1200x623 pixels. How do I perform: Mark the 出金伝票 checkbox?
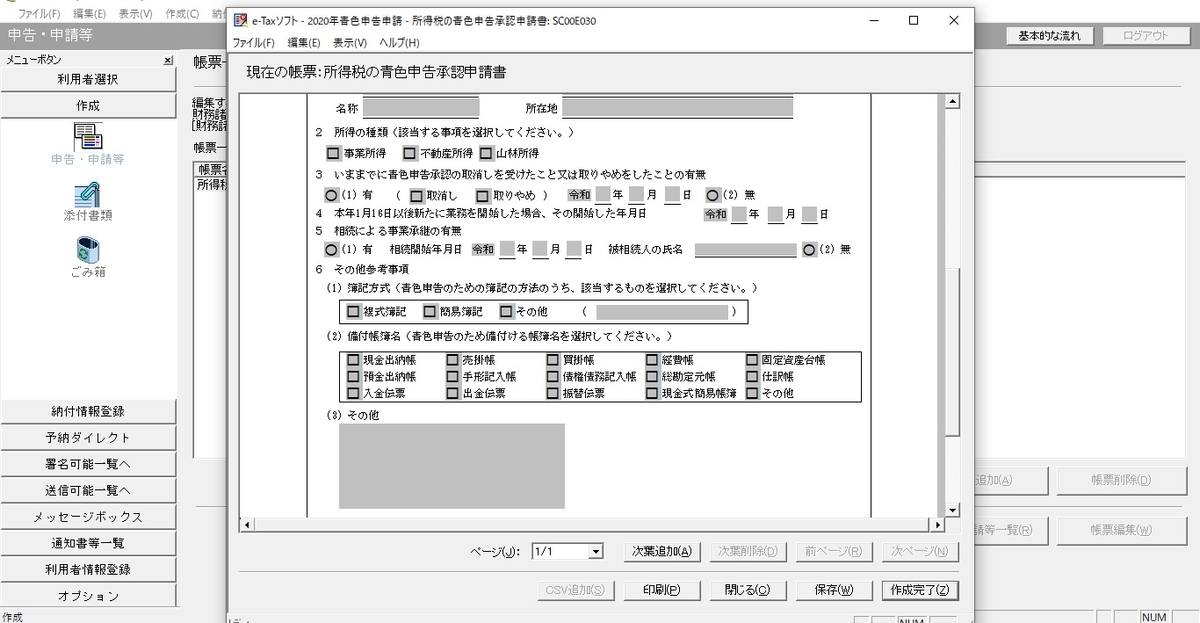point(452,393)
